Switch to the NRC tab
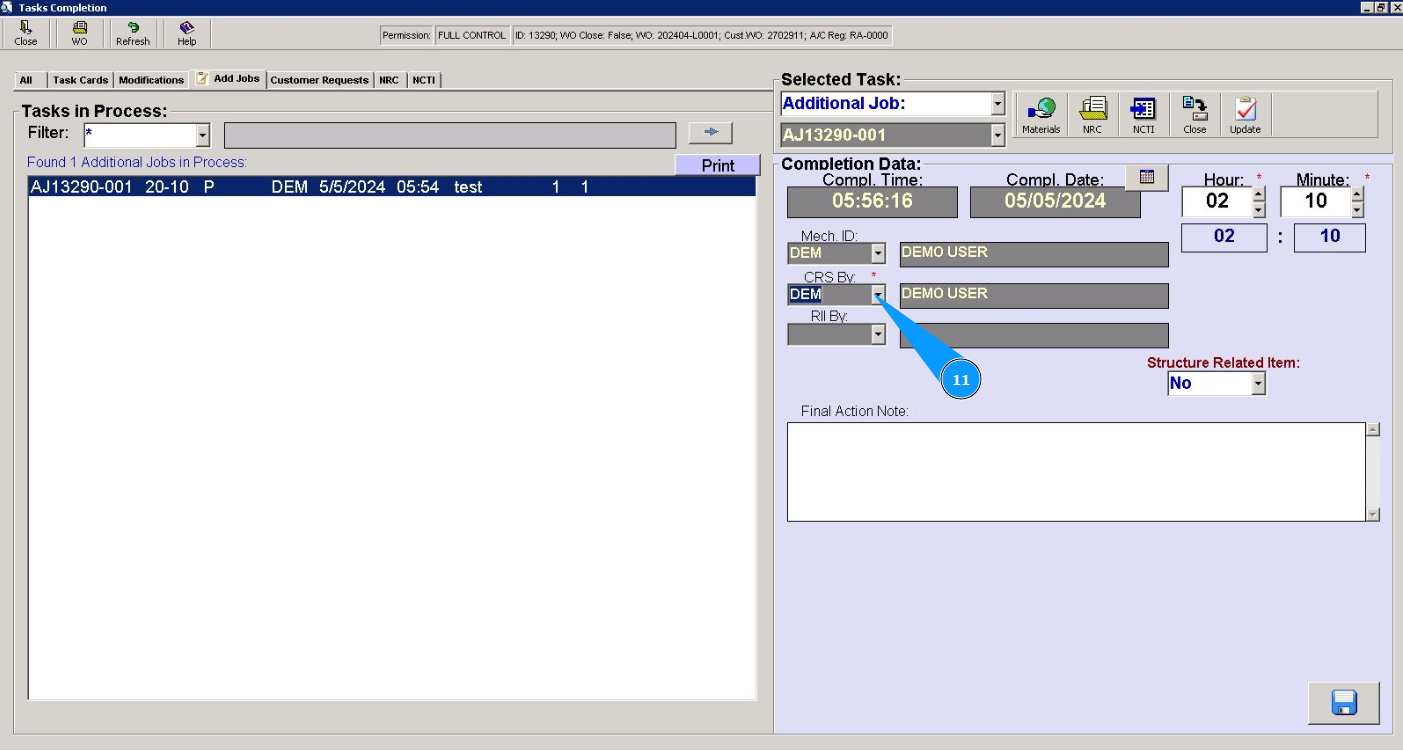The height and width of the screenshot is (751, 1403). pos(389,80)
